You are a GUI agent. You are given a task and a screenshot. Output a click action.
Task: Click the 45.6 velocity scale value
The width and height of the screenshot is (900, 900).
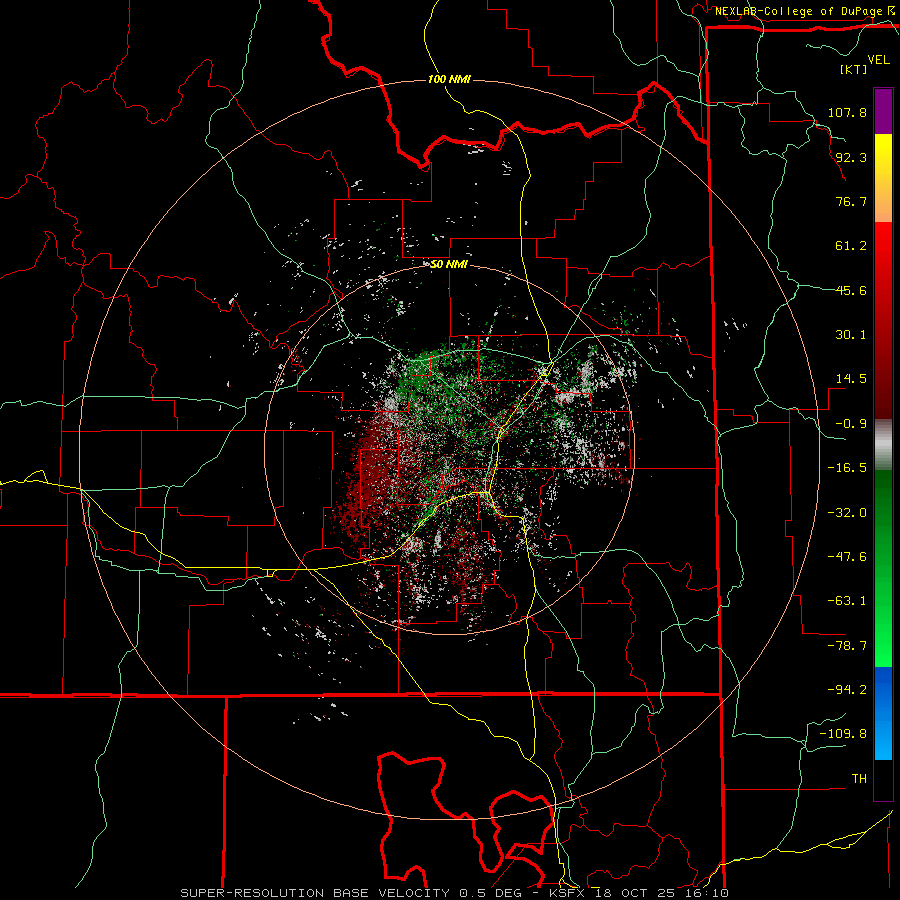(x=851, y=290)
